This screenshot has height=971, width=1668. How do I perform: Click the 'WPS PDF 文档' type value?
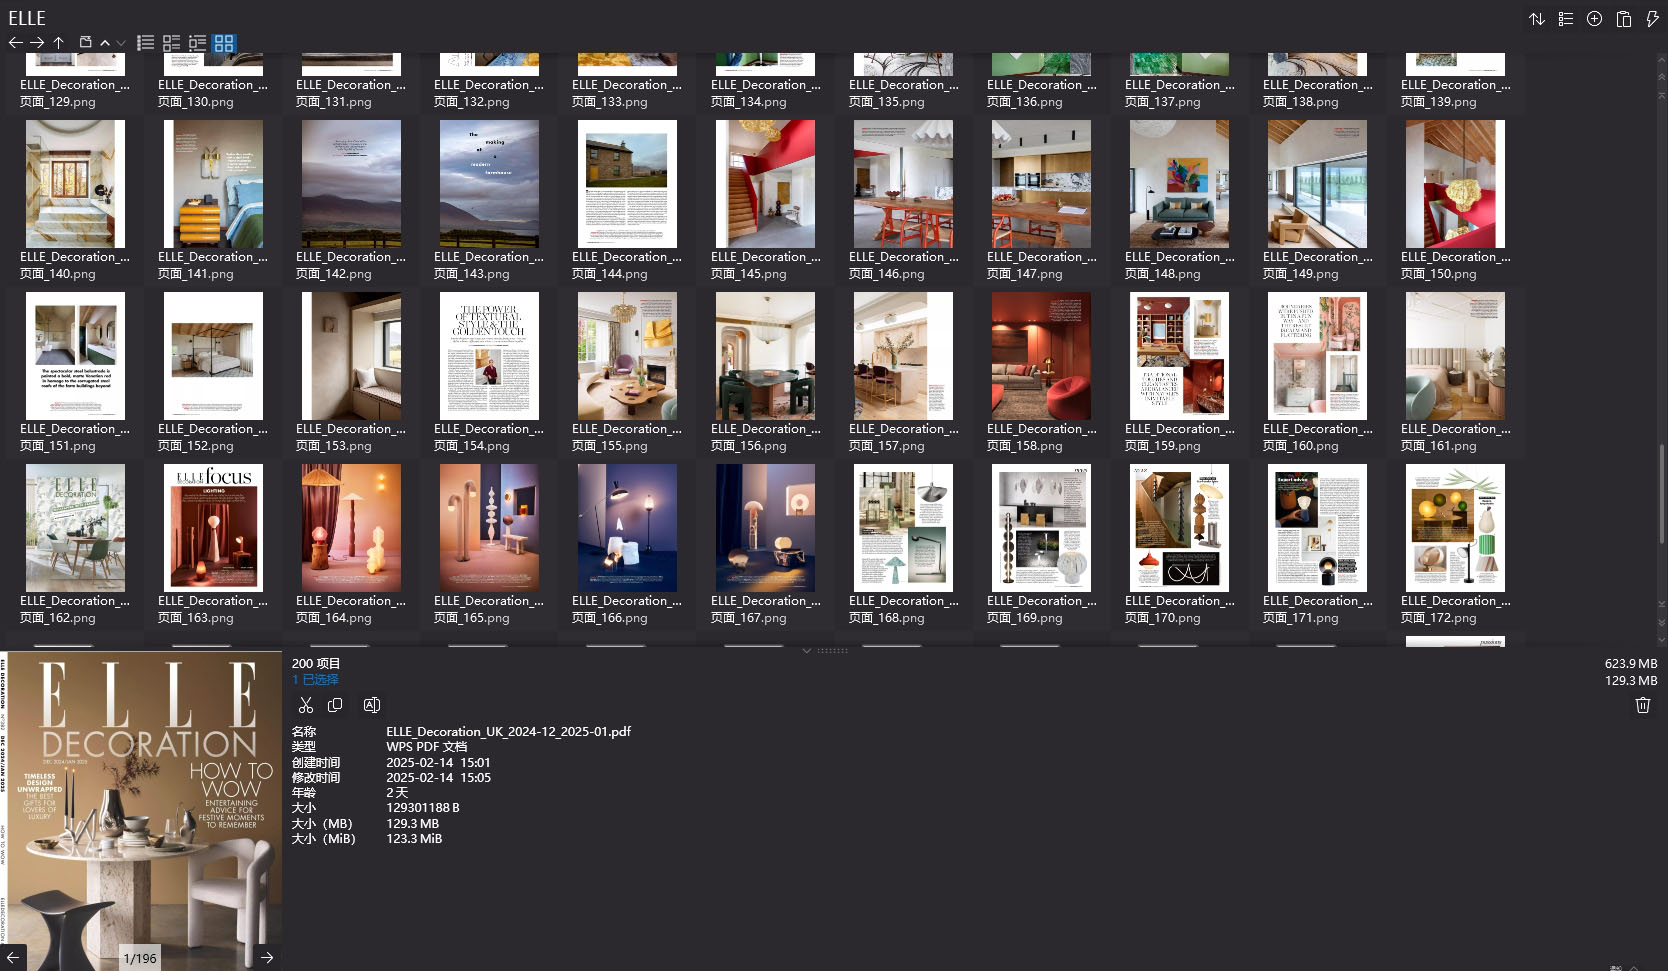point(427,747)
